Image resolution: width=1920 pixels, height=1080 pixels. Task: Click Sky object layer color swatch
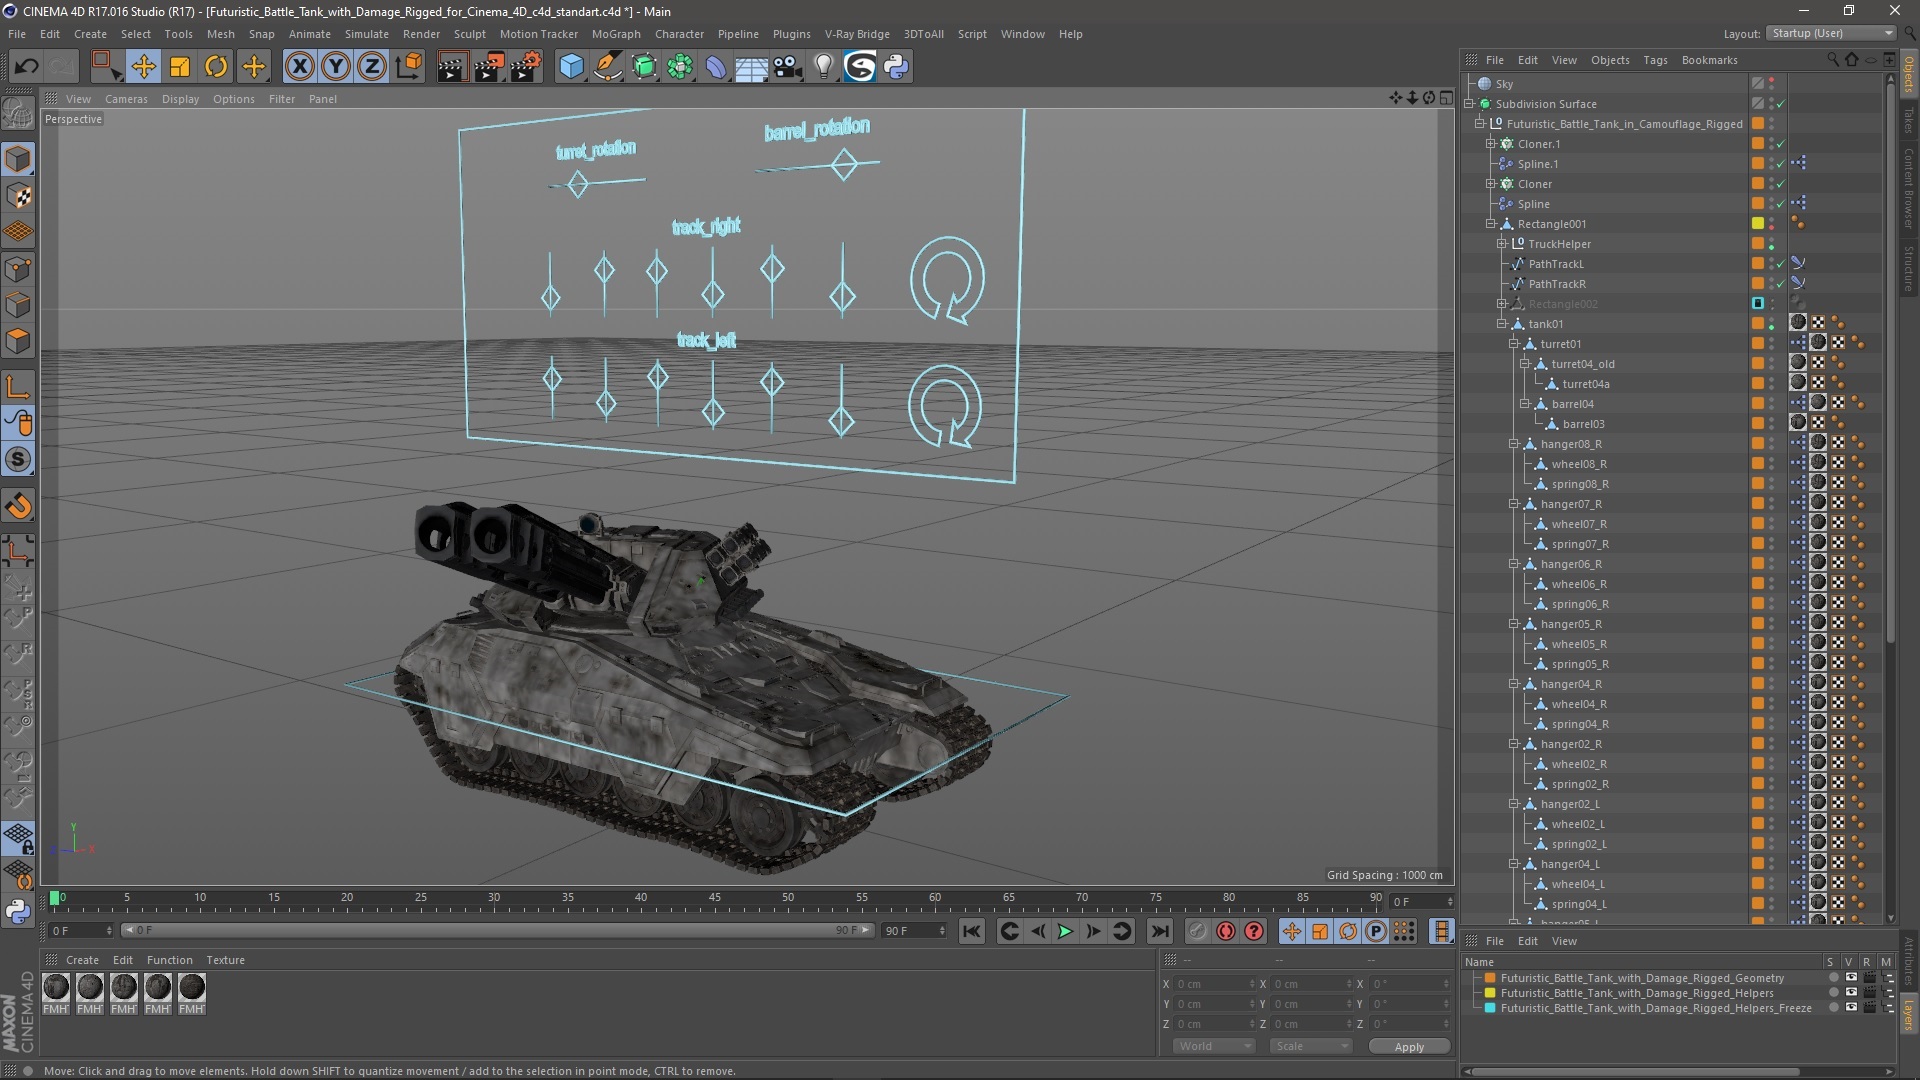pyautogui.click(x=1757, y=84)
